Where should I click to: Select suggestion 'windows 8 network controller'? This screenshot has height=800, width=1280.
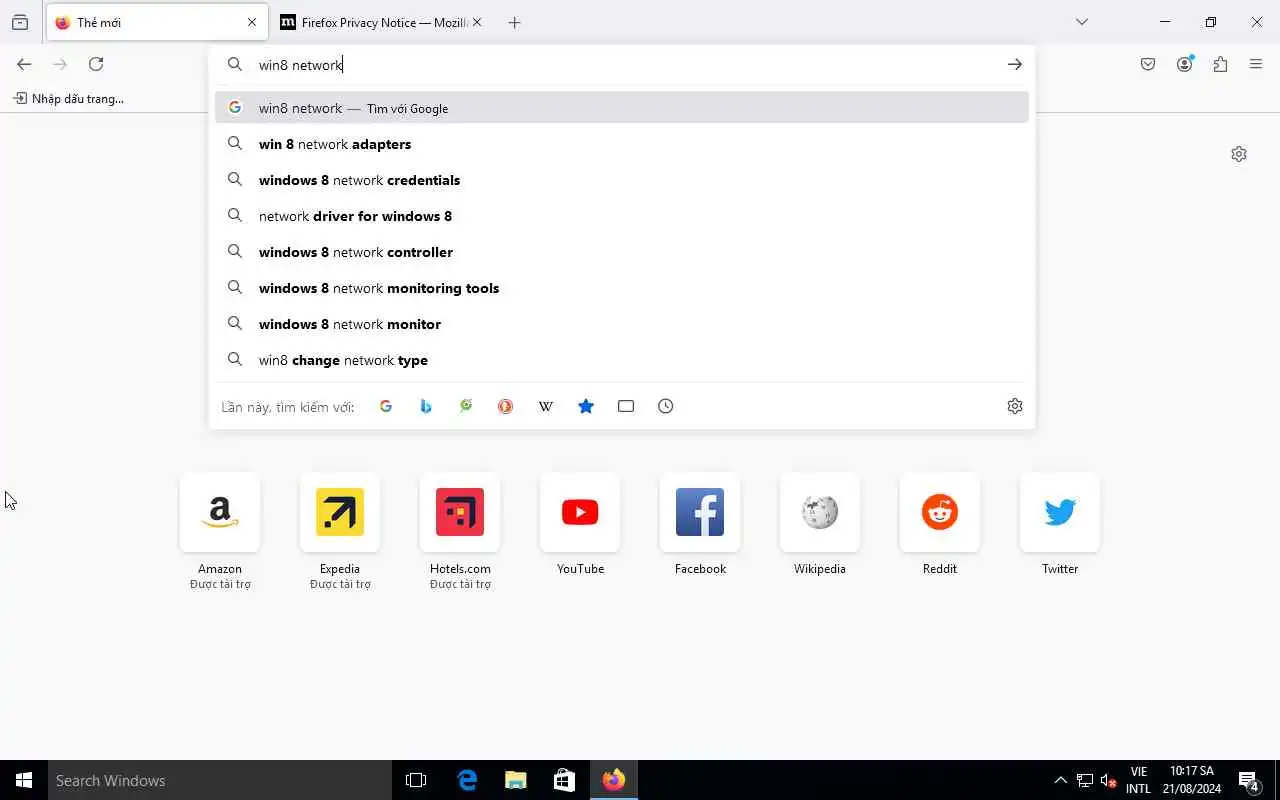pos(621,252)
